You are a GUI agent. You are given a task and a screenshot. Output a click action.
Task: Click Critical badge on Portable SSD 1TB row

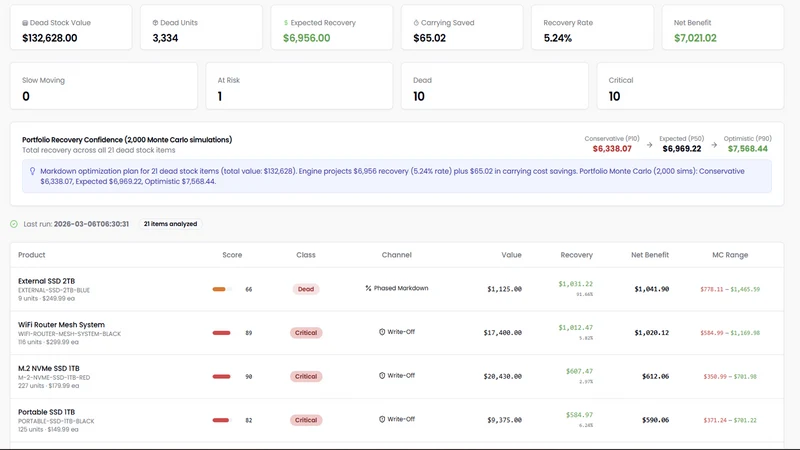tap(306, 420)
